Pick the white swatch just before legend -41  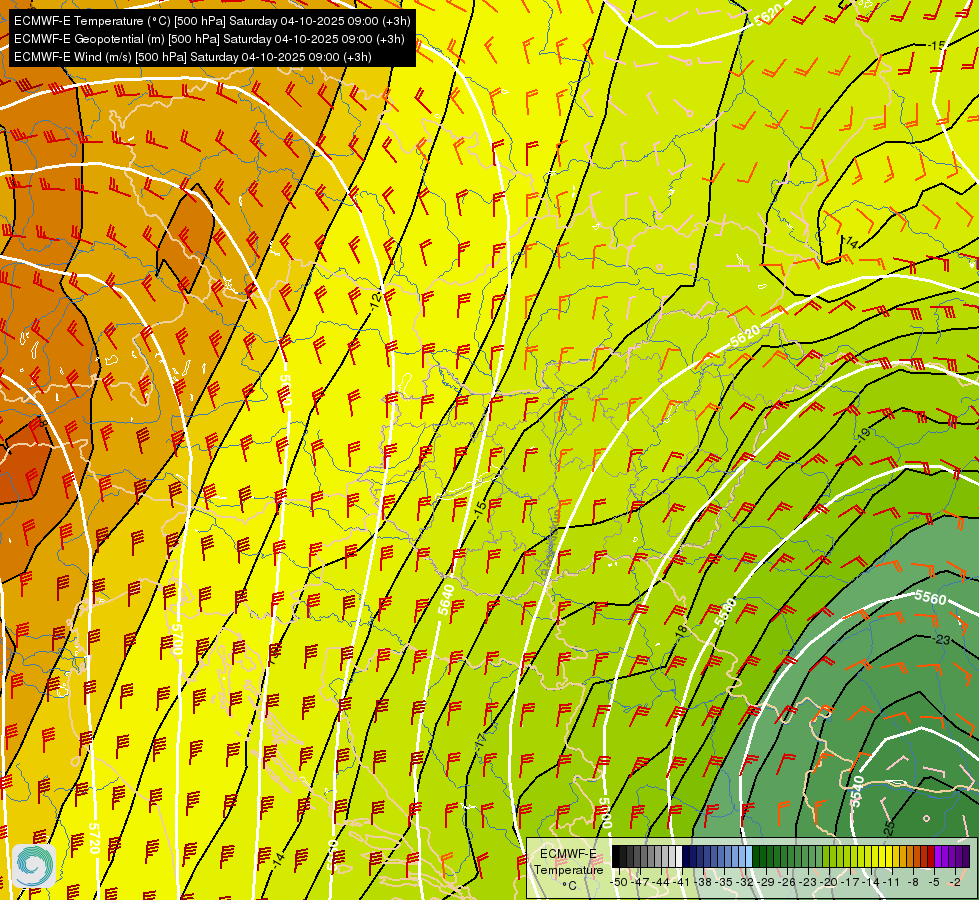(679, 856)
